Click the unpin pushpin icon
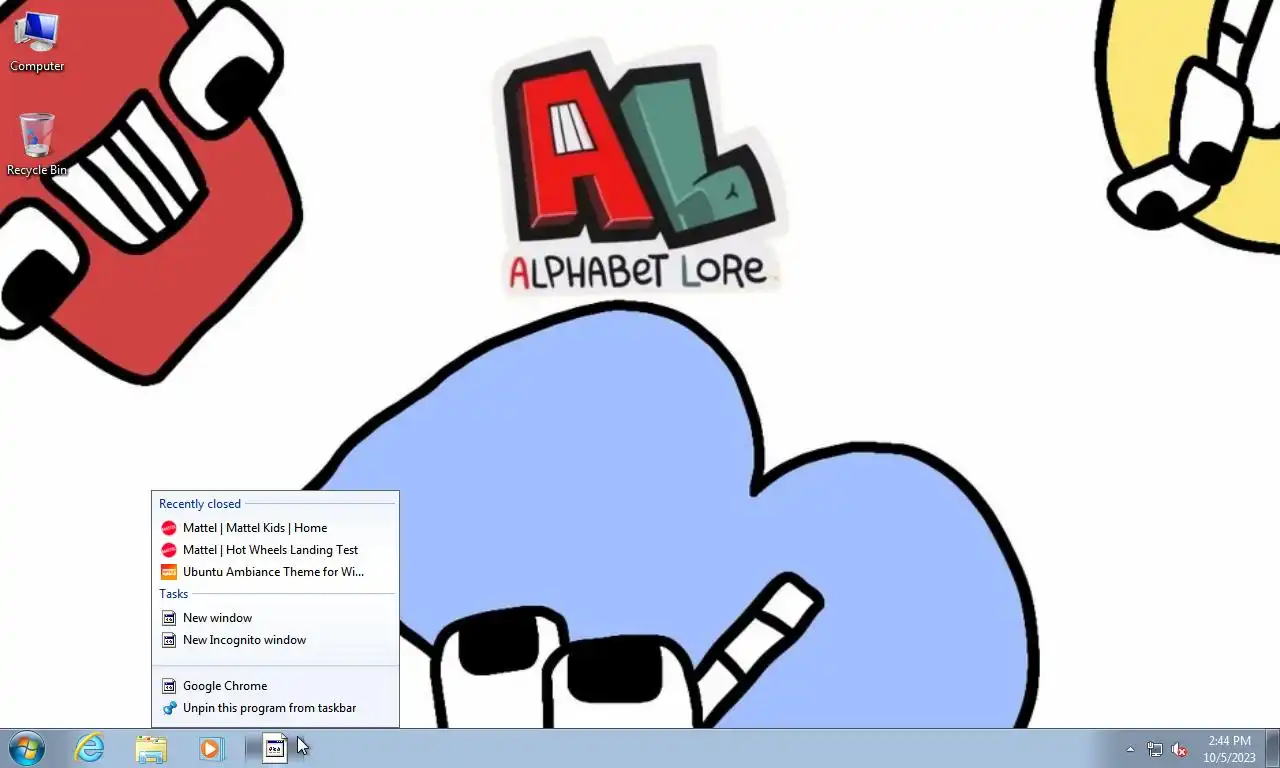 169,708
